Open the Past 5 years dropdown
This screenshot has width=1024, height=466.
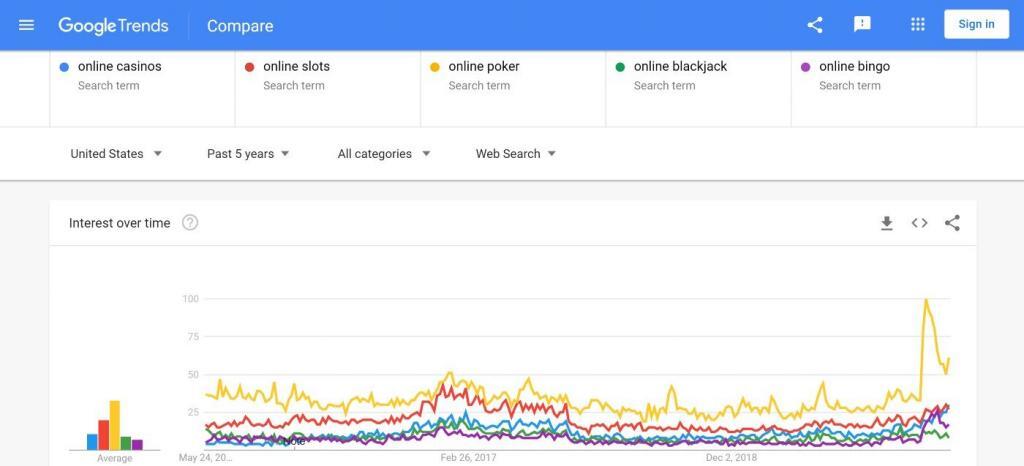point(248,154)
